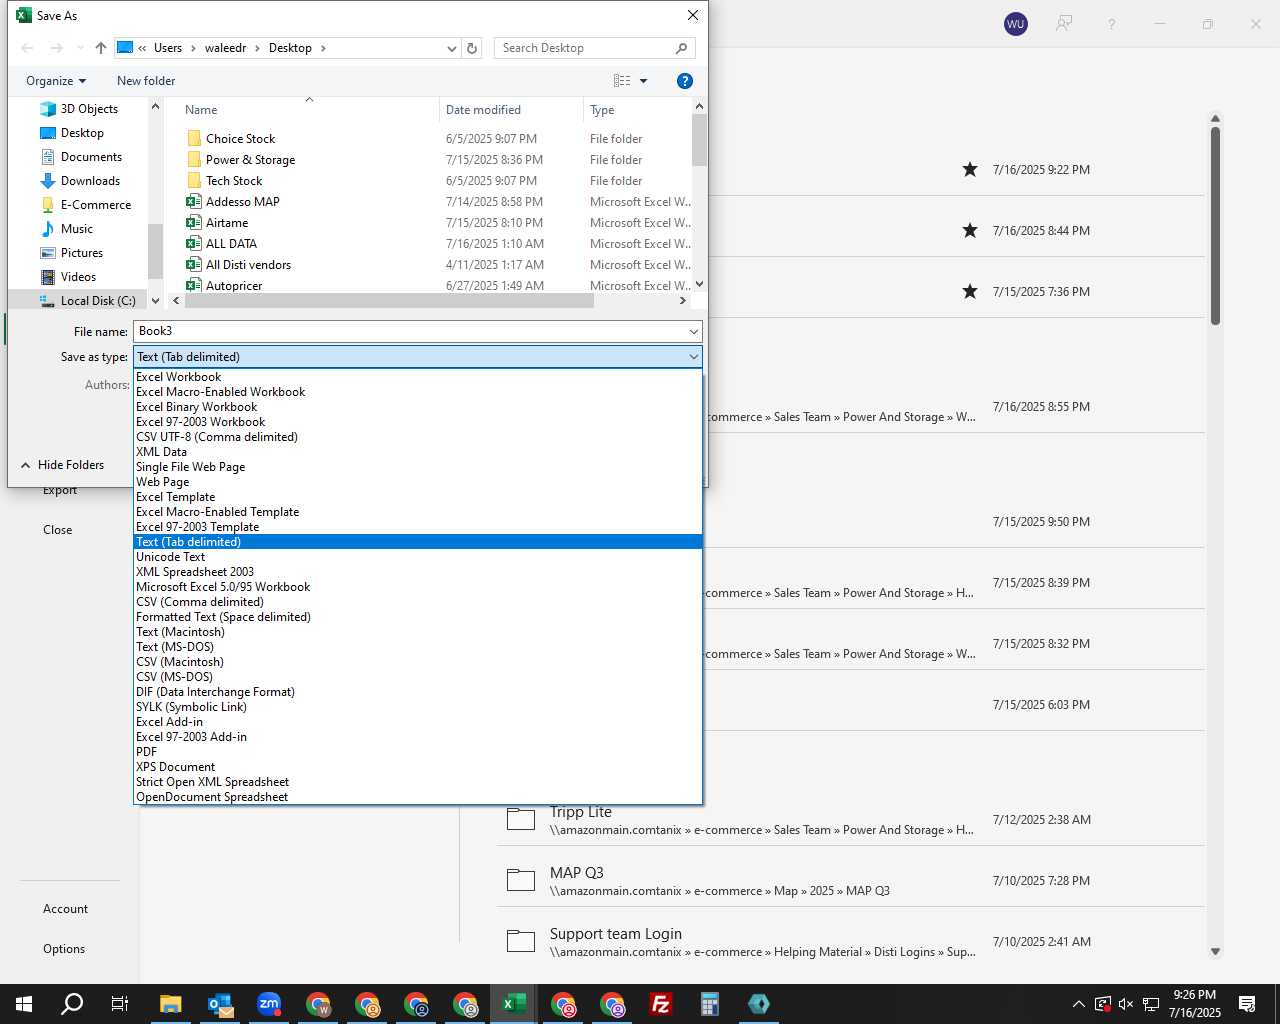Choose OpenDocument Spreadsheet type

click(x=418, y=797)
